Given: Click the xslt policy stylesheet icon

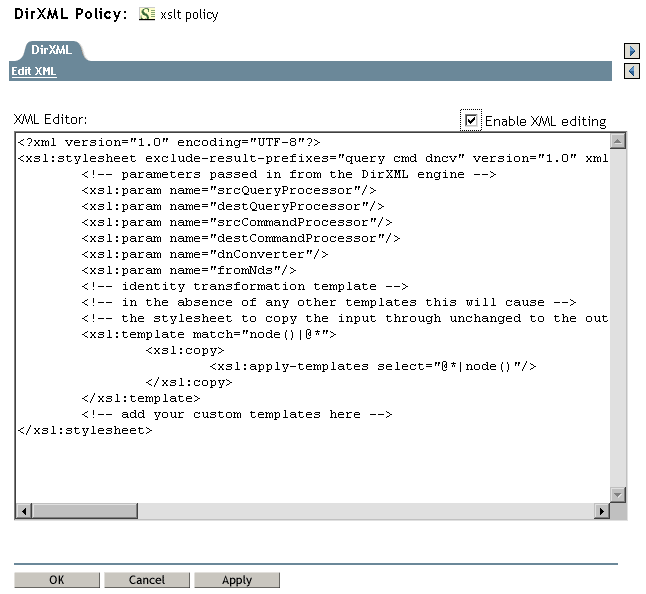Looking at the screenshot, I should (x=147, y=14).
